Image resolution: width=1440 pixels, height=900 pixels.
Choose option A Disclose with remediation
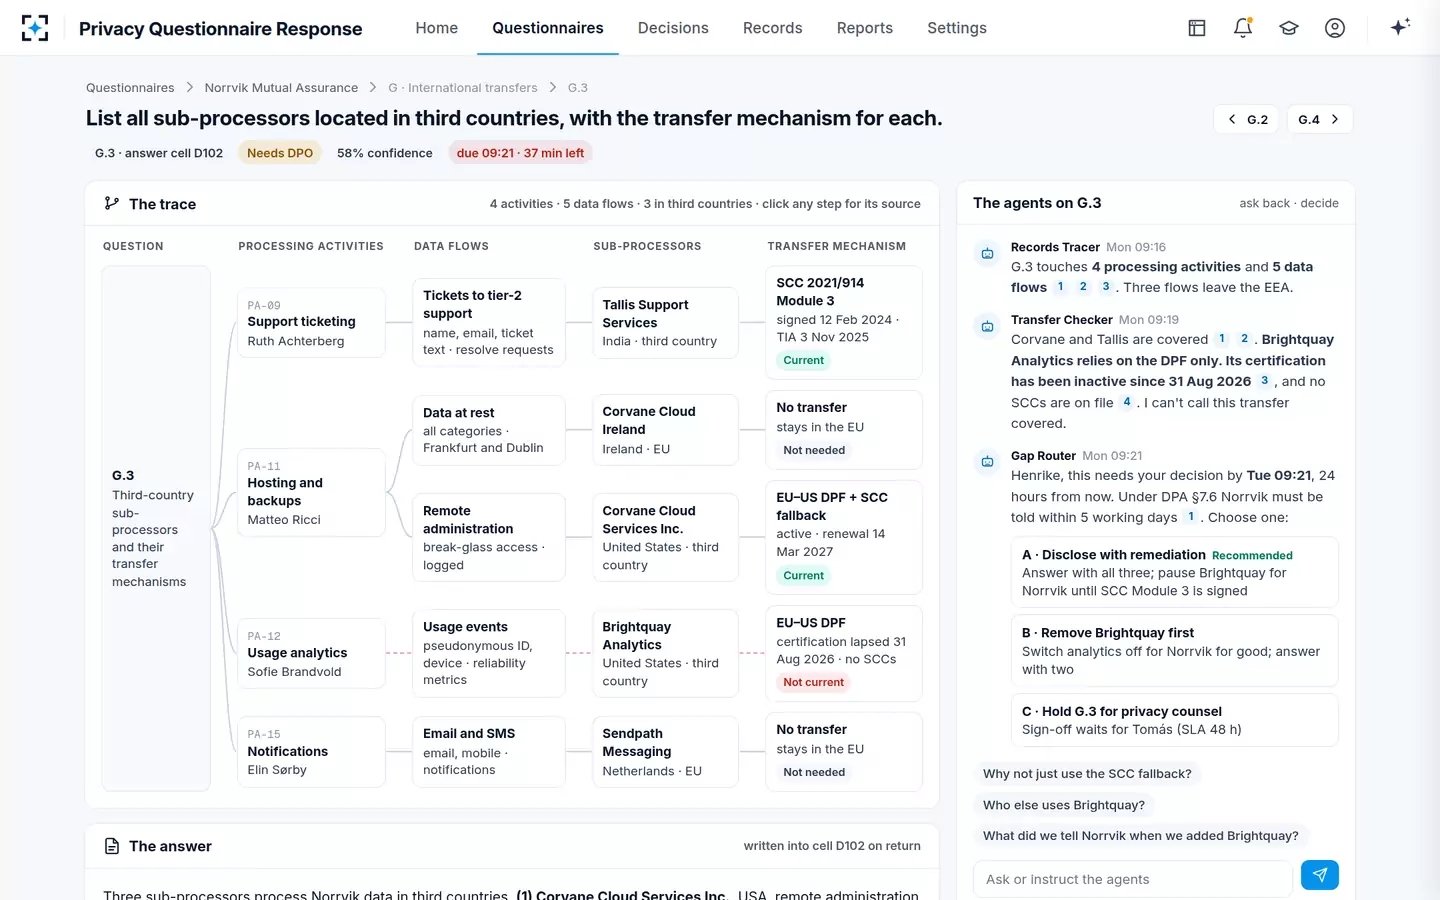click(1174, 573)
